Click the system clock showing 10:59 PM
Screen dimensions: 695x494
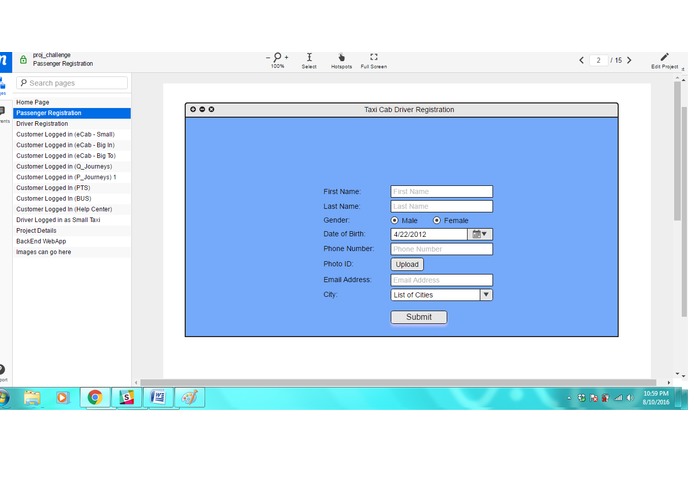click(656, 398)
